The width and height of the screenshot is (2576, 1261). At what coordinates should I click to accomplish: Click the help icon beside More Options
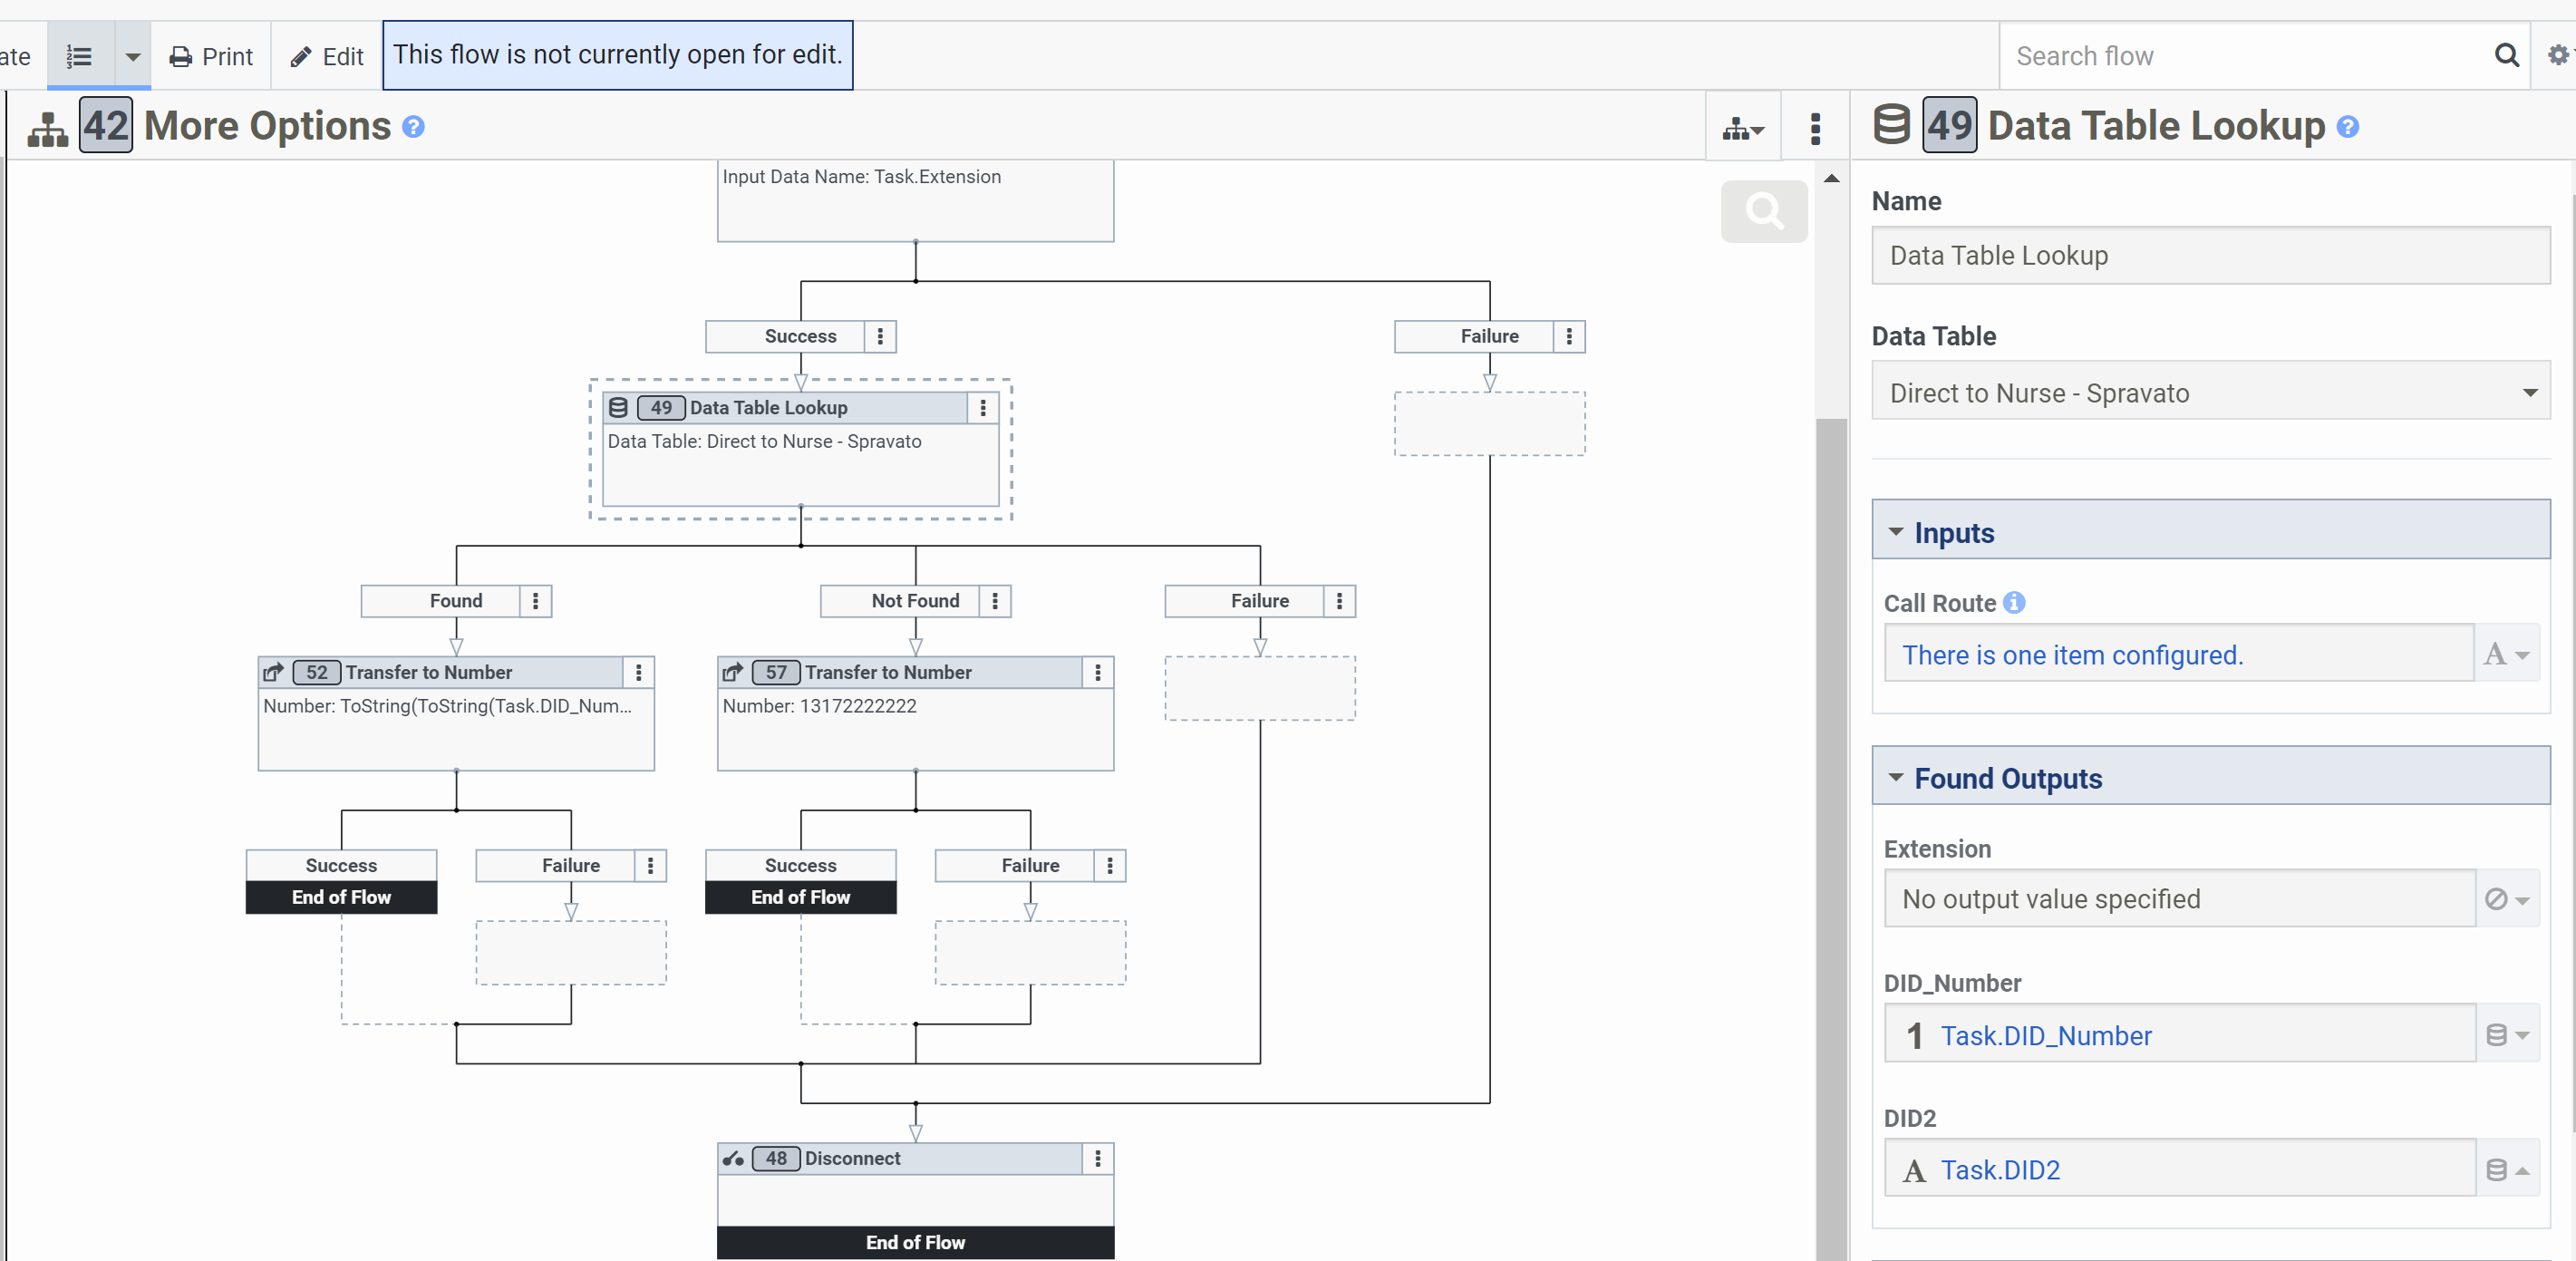click(413, 127)
